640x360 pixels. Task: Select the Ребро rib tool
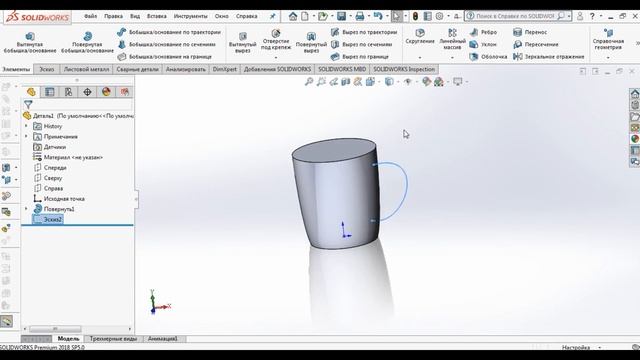(x=483, y=32)
